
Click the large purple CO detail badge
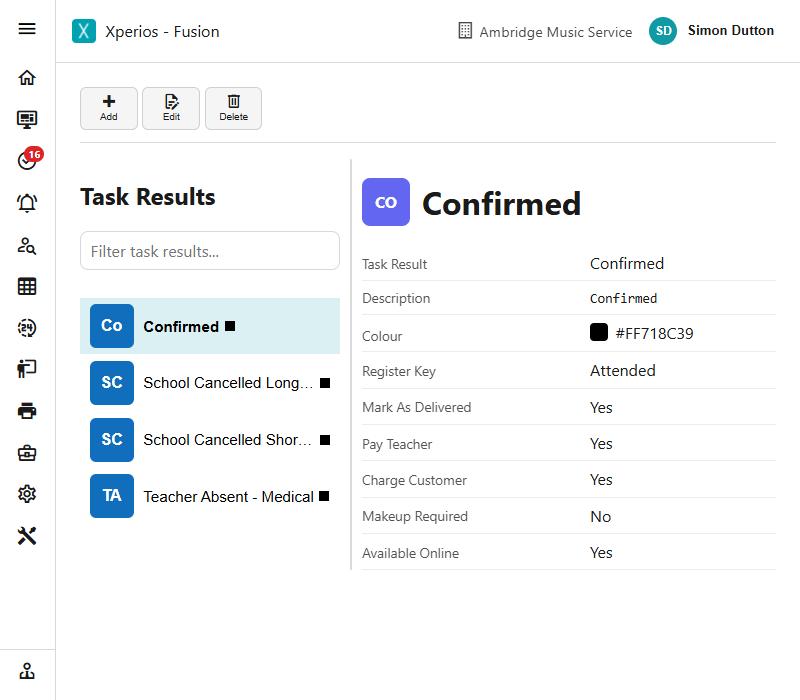point(386,202)
